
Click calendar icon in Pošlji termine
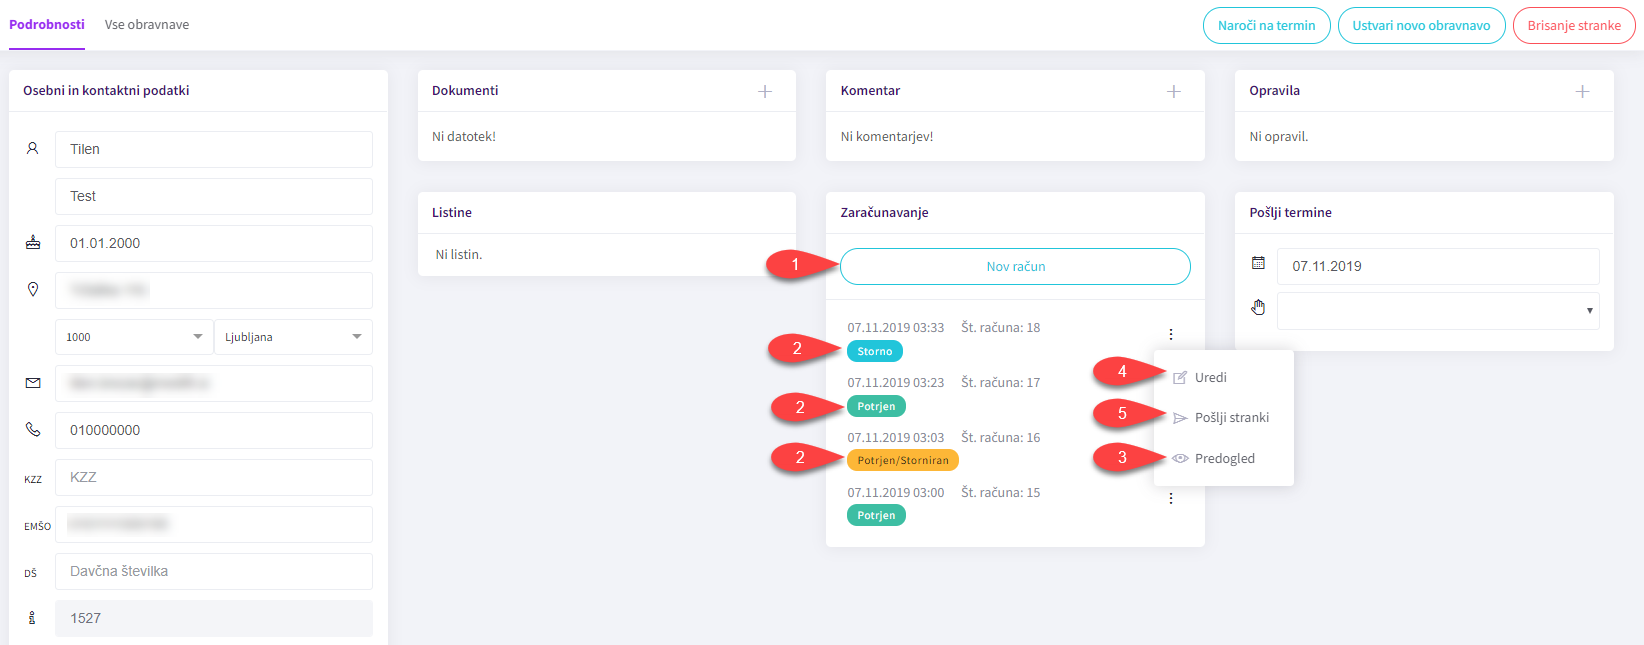coord(1258,264)
